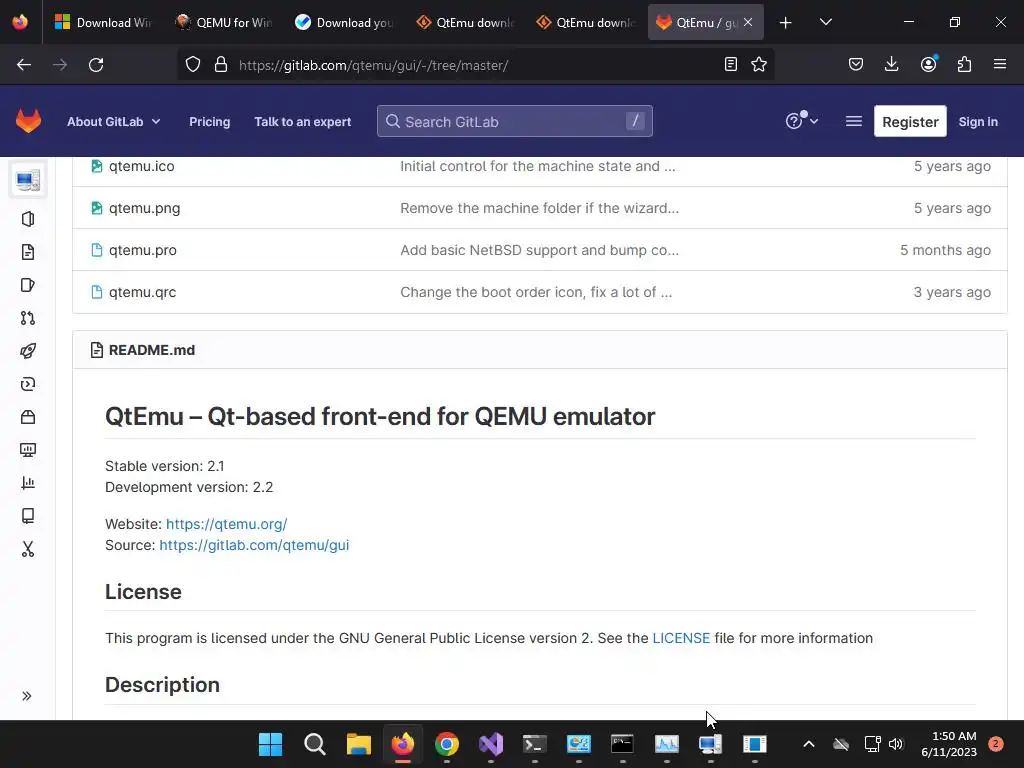Open Wiki book sidebar icon
Viewport: 1024px width, 768px height.
coord(28,516)
